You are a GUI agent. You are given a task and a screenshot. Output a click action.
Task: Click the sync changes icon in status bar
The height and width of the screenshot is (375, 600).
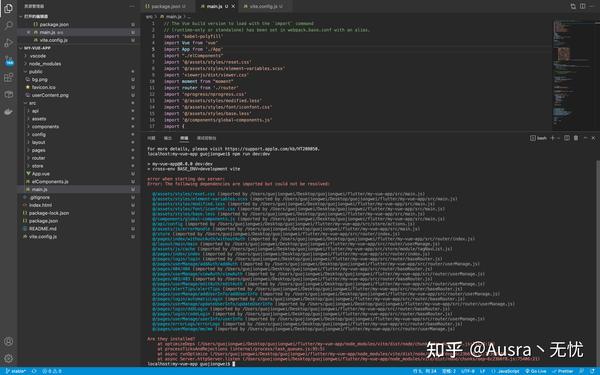click(34, 371)
